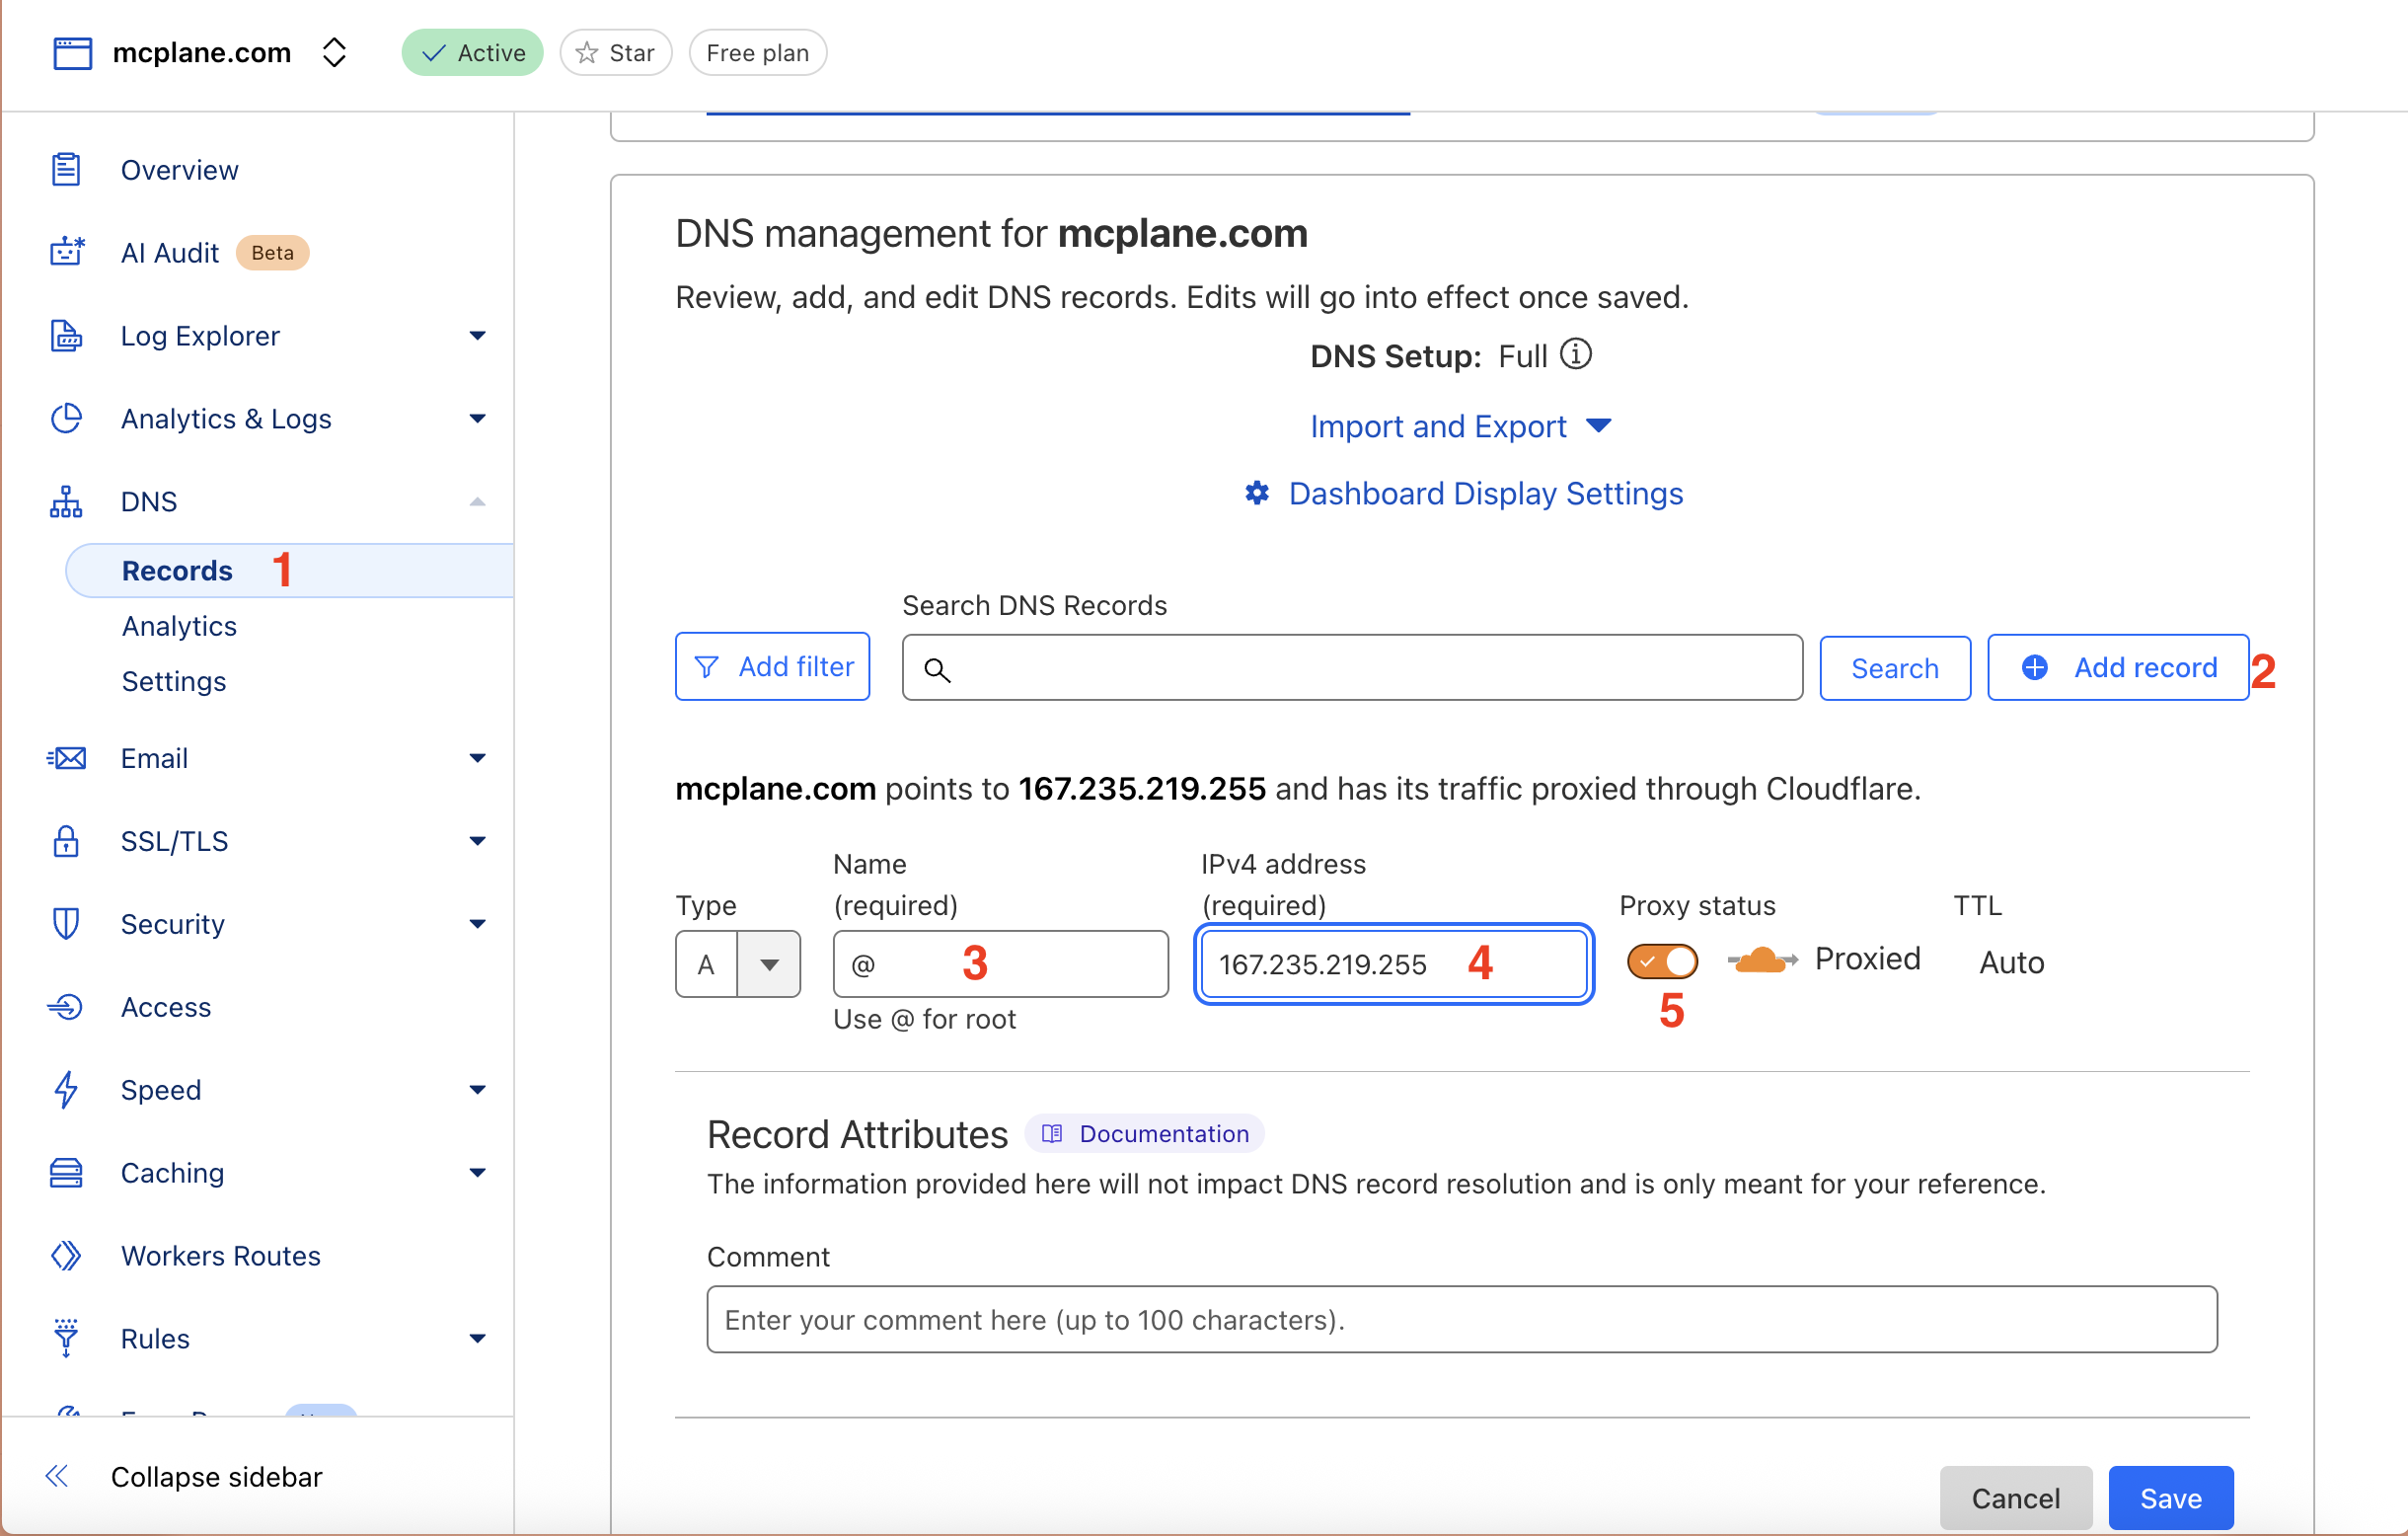2408x1536 pixels.
Task: Open the mcplane.com domain switcher arrows
Action: click(x=334, y=52)
